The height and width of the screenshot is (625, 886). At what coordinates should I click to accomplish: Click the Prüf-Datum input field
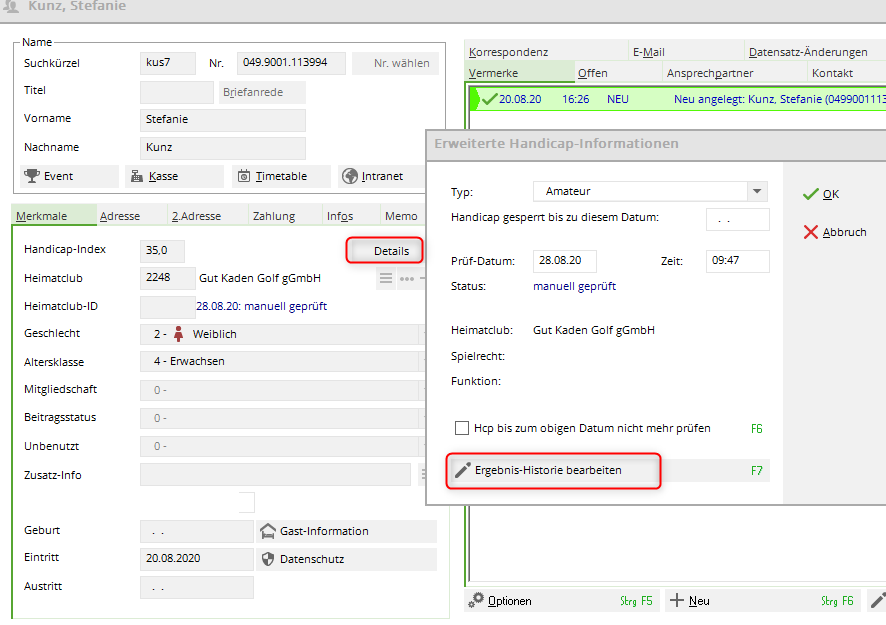[564, 261]
